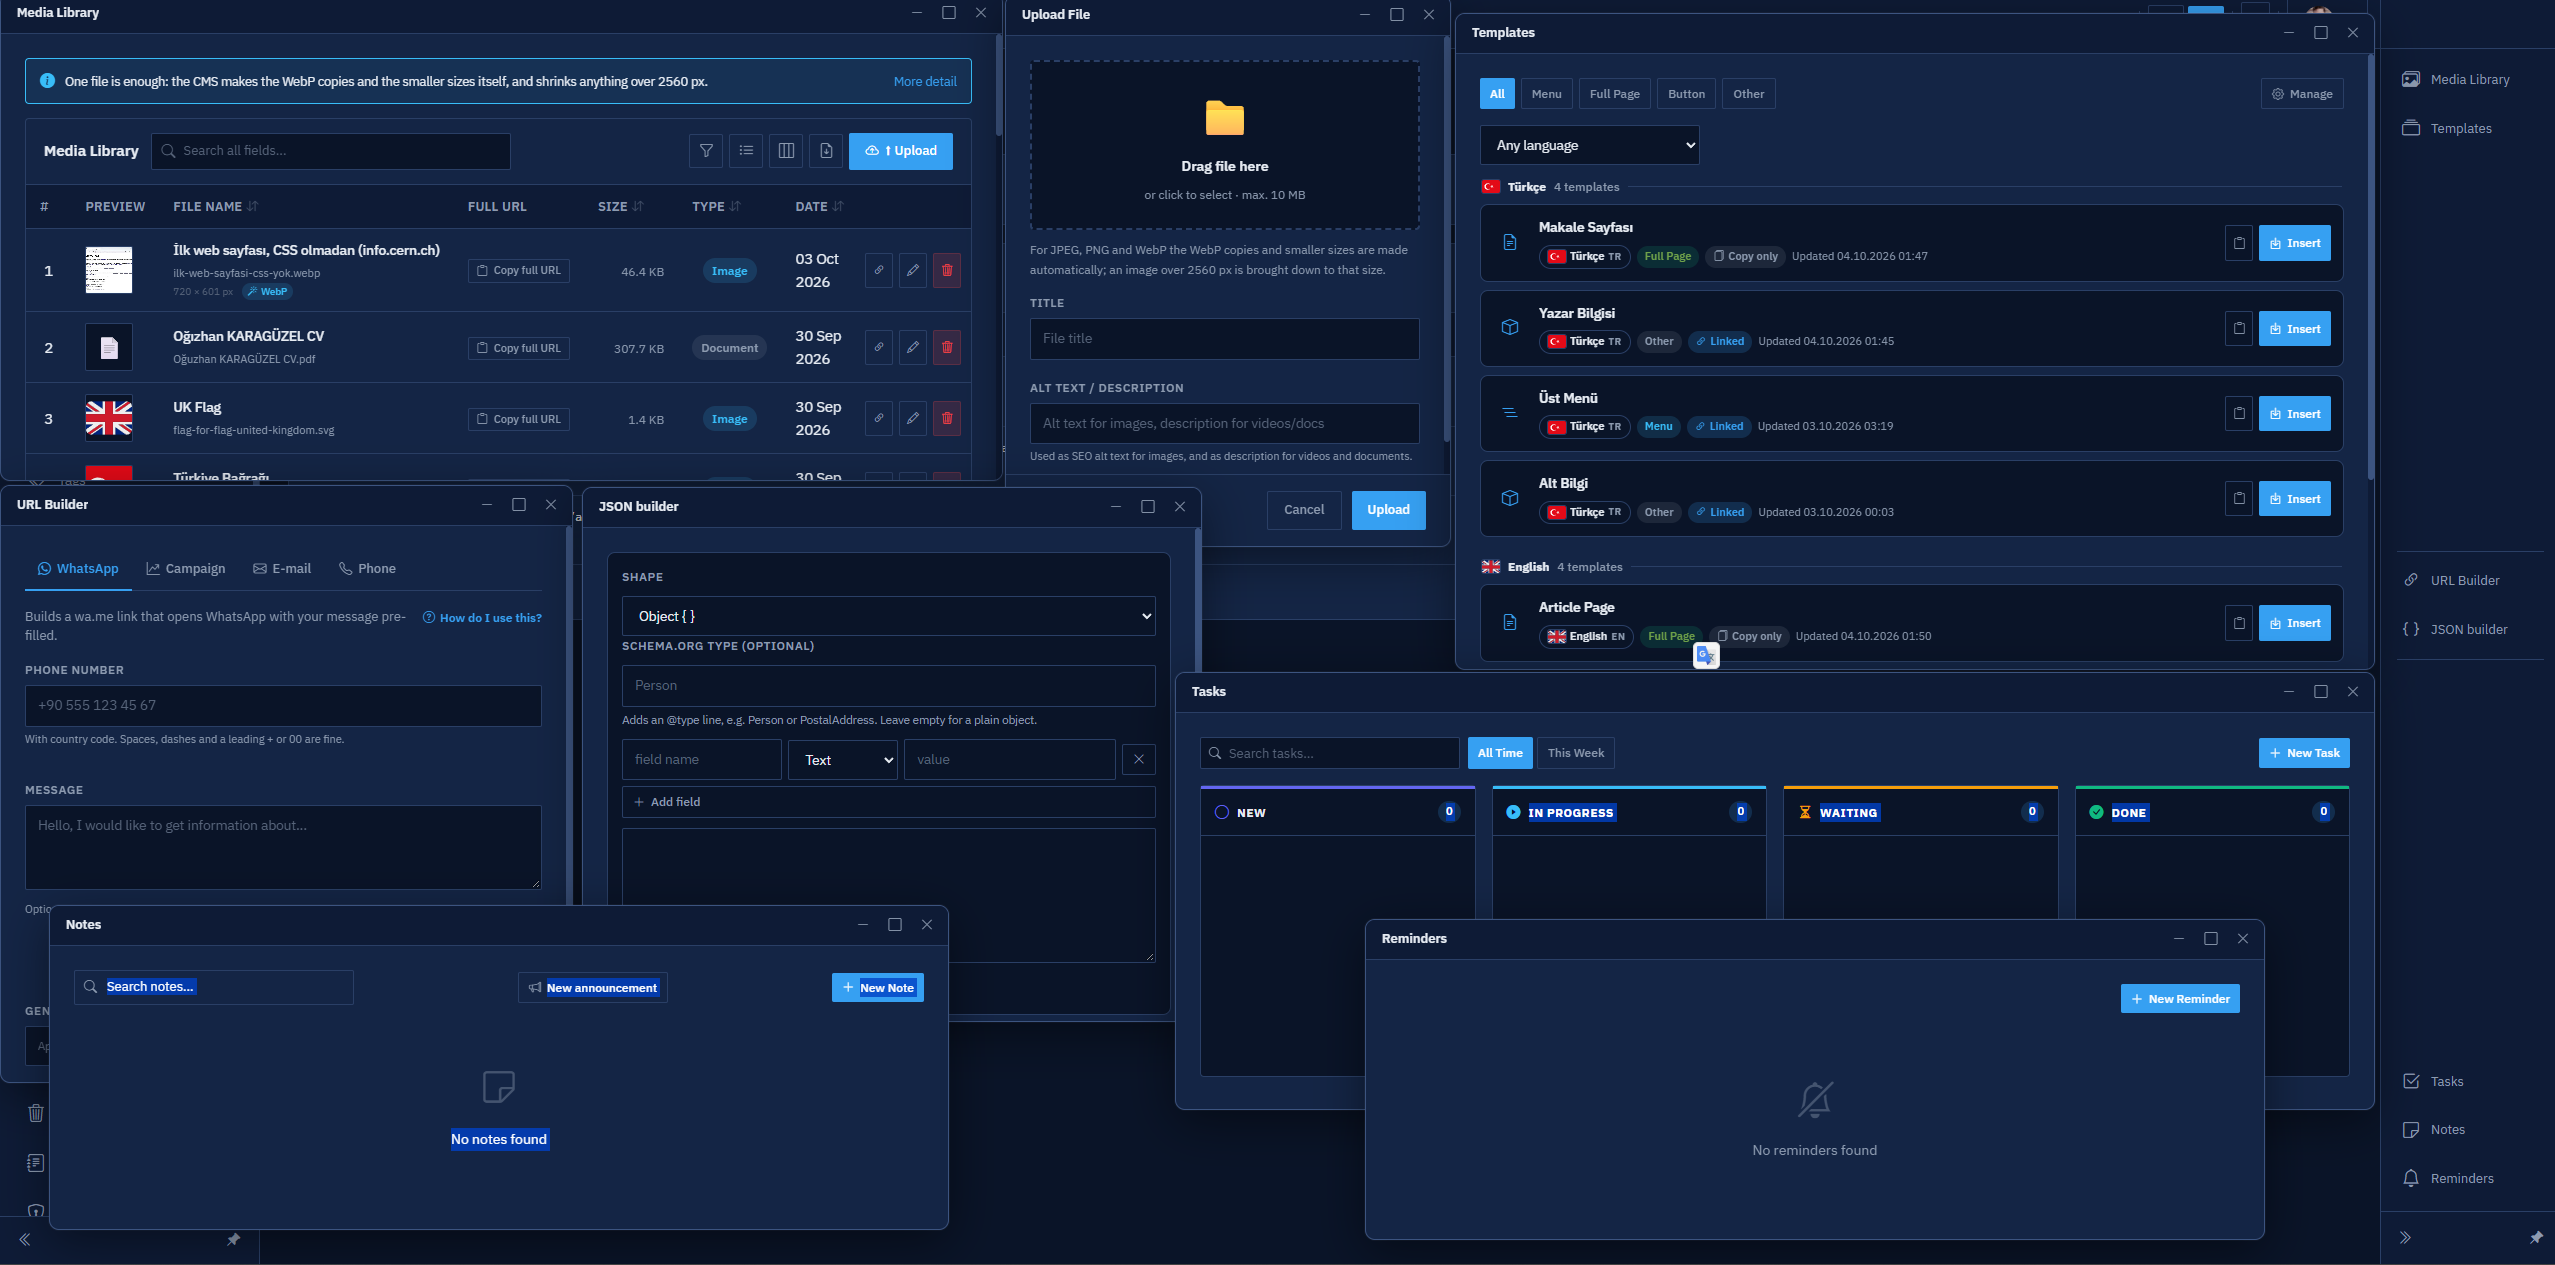Click the link icon on the İlk web sayfası row

point(879,270)
